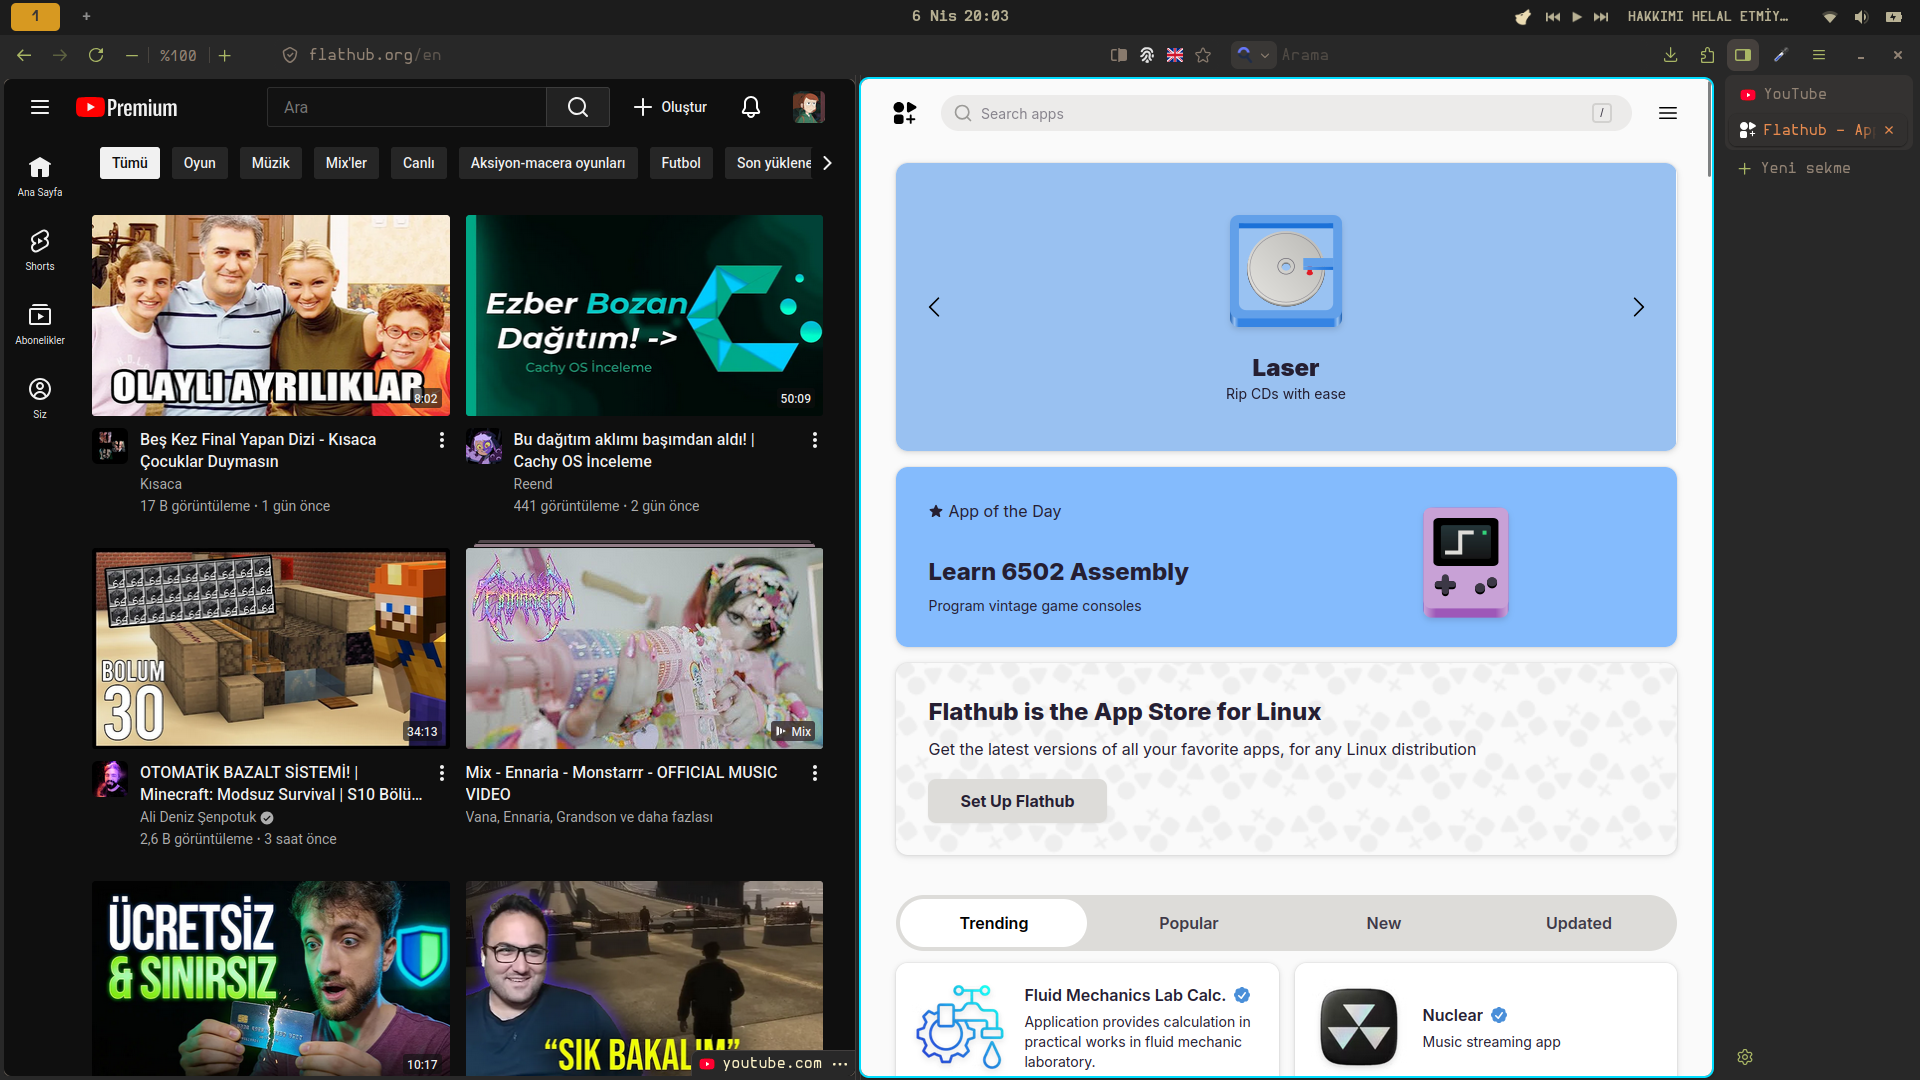Select the Müzik filter chip
The height and width of the screenshot is (1080, 1920).
(271, 163)
